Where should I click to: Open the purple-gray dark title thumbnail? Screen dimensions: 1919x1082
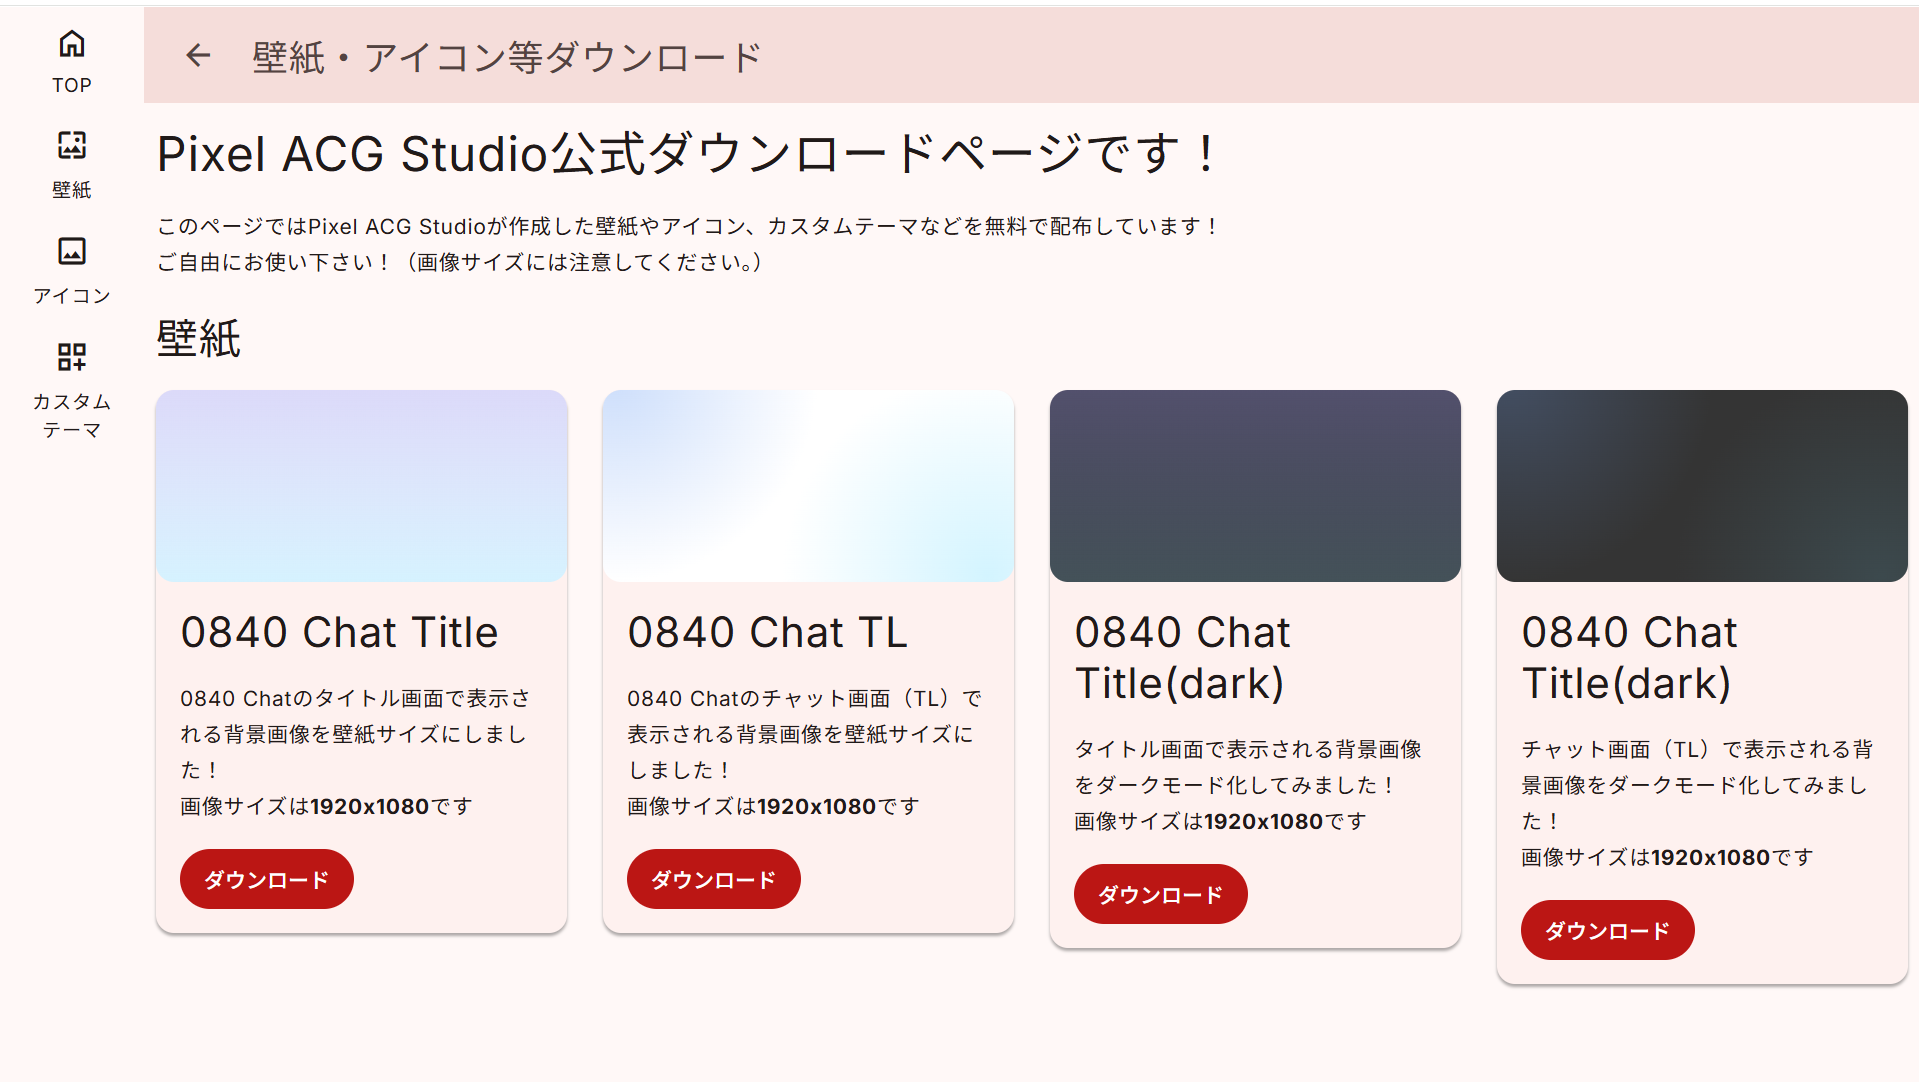(x=1256, y=486)
